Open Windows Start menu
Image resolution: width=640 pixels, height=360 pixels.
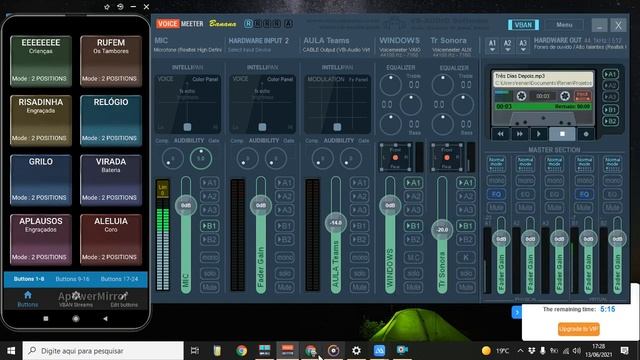click(x=11, y=351)
